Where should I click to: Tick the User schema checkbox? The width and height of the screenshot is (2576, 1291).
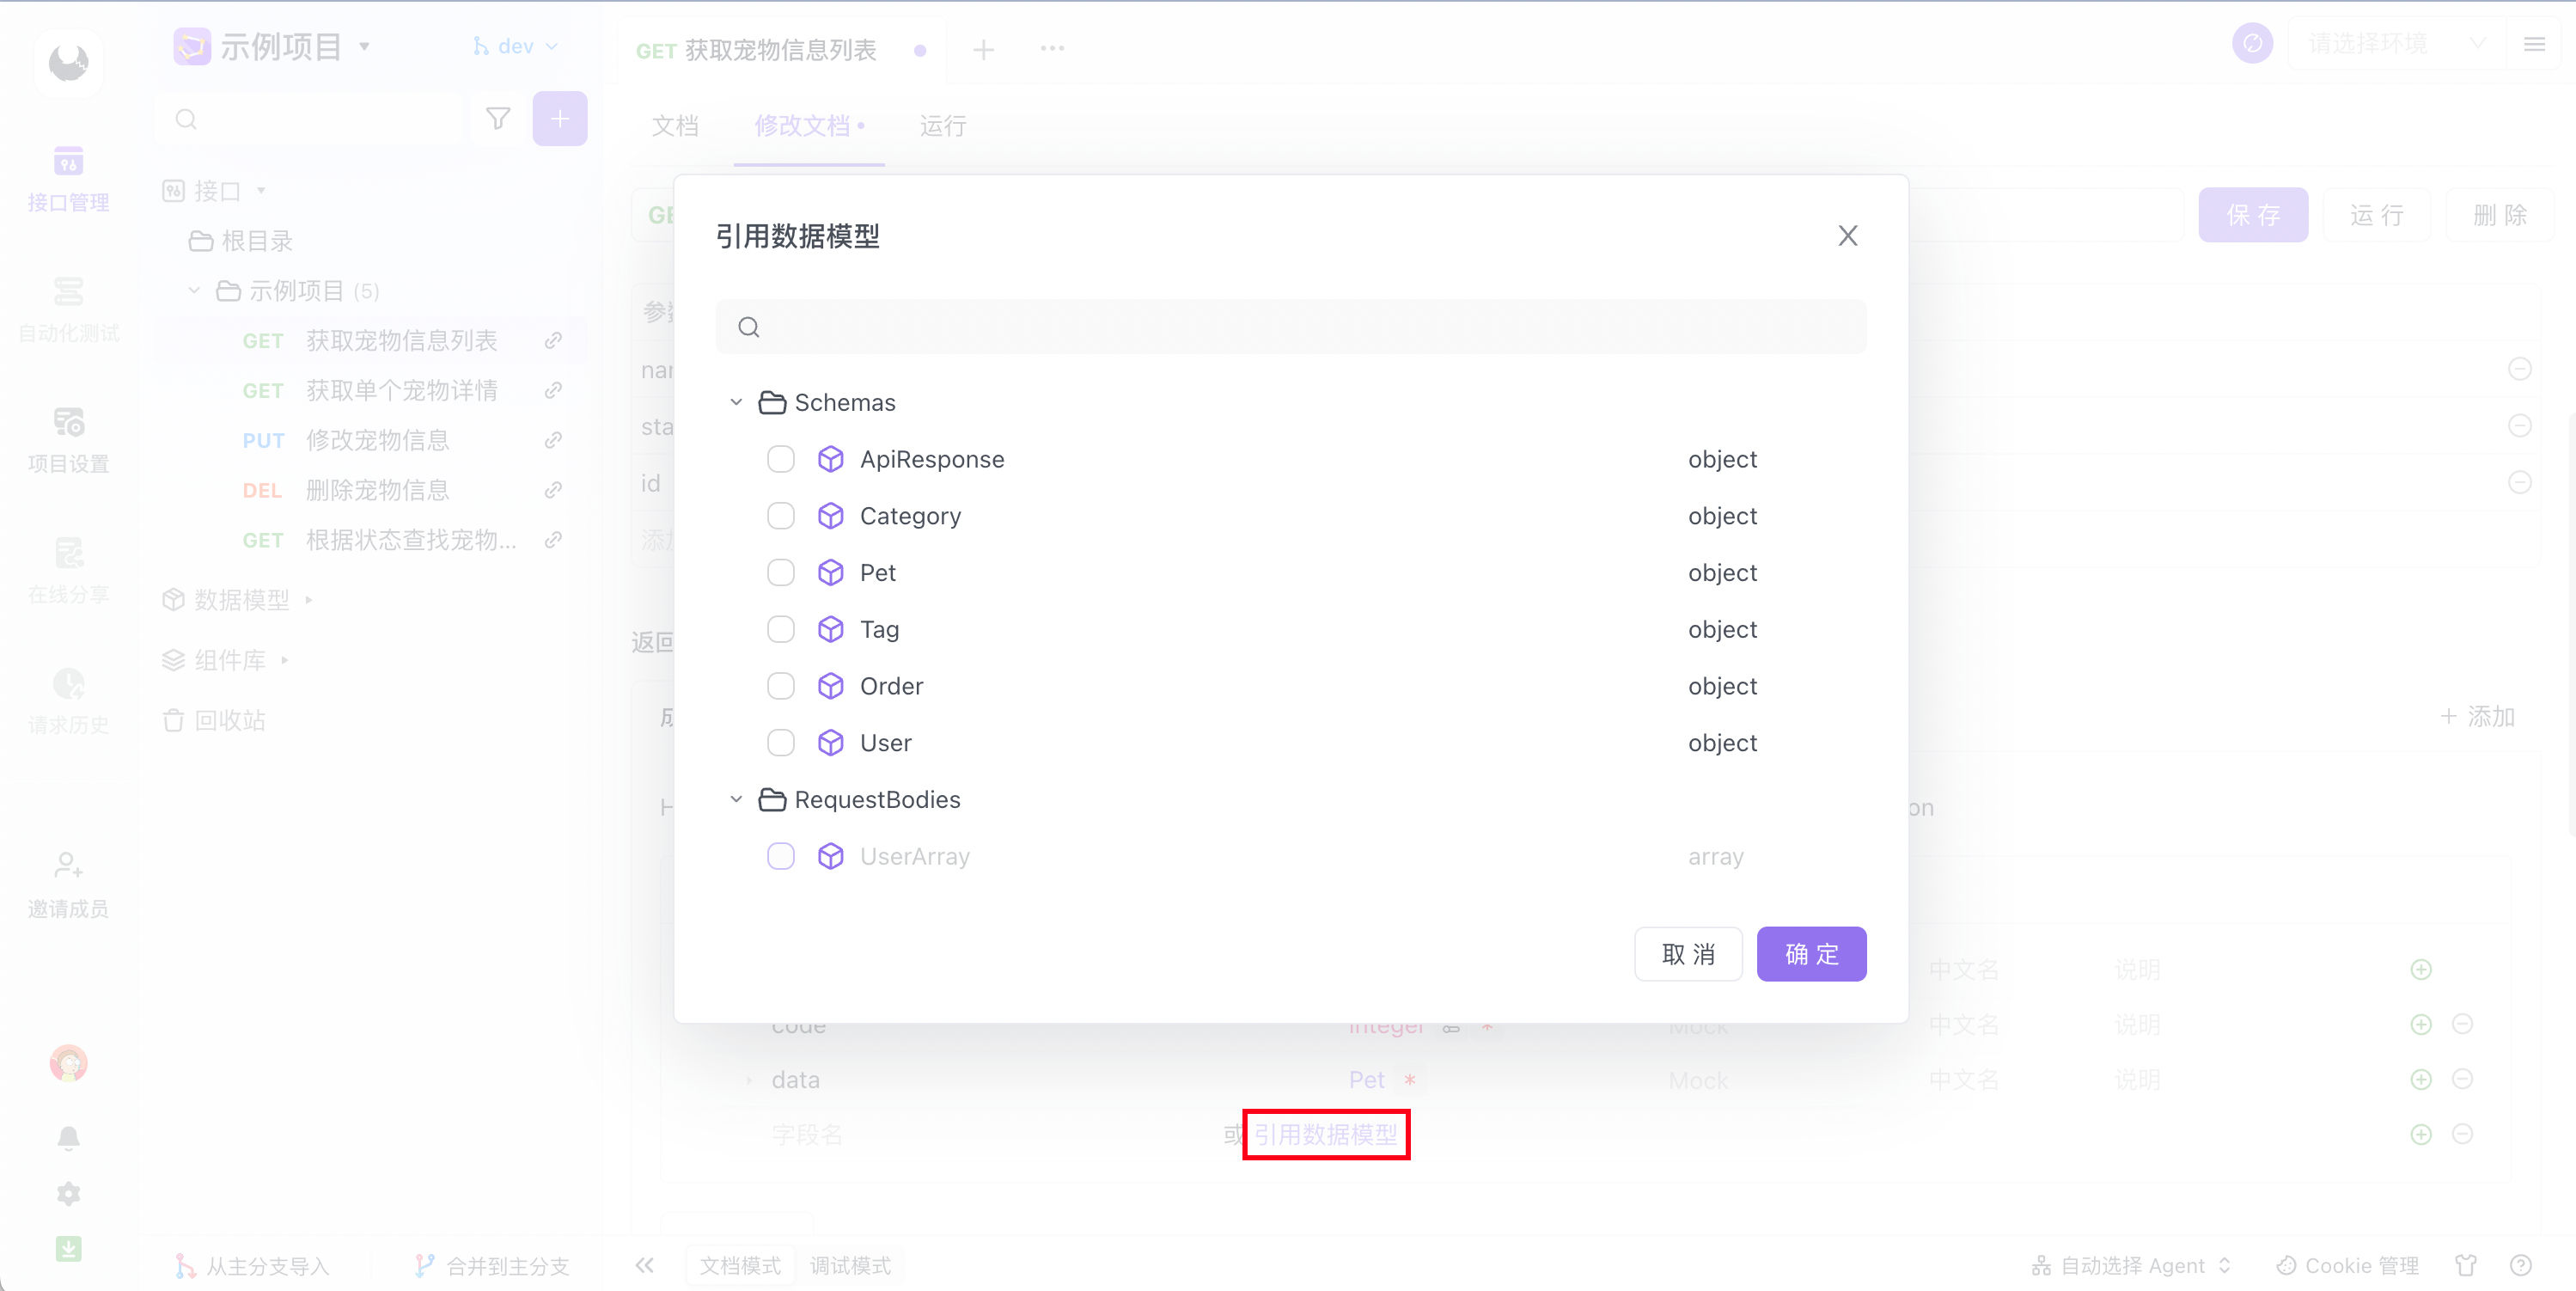(x=781, y=743)
